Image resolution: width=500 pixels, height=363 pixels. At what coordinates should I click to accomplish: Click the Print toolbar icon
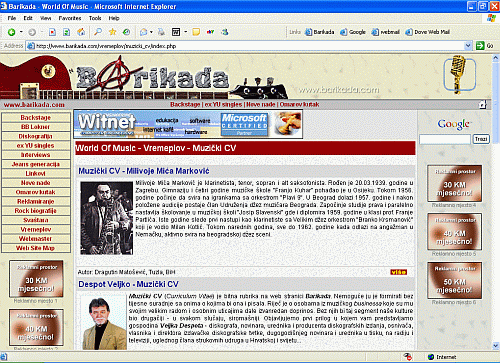point(161,32)
